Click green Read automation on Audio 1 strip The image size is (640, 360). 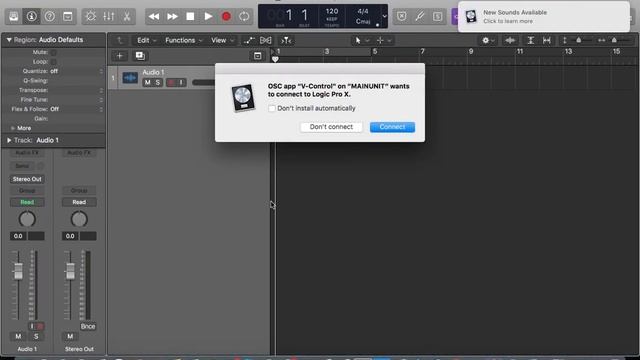[27, 202]
